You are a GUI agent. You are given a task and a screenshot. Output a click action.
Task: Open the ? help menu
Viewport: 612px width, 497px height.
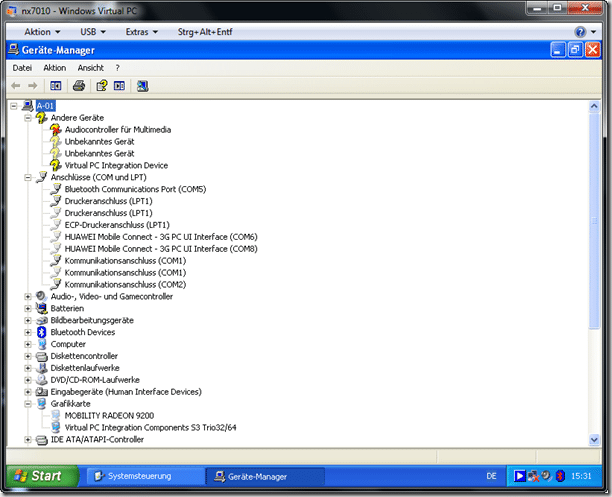(117, 68)
